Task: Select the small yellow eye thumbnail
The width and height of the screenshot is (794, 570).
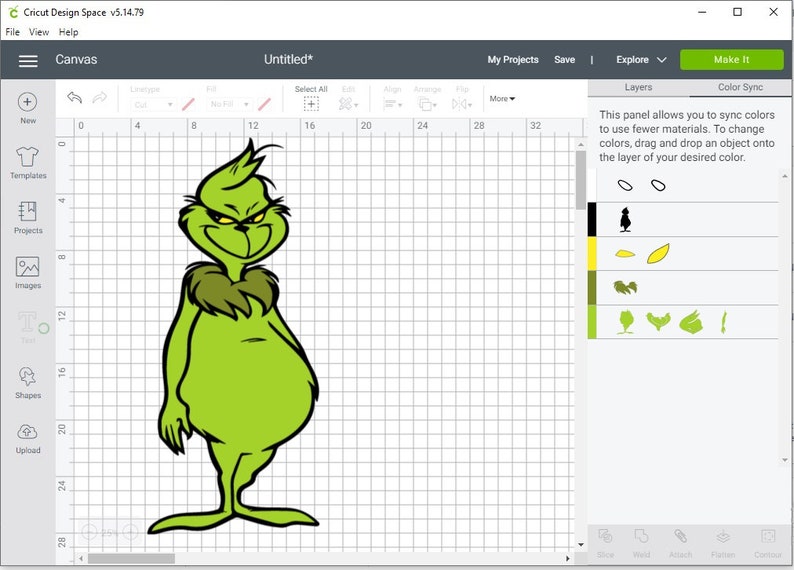Action: 625,254
